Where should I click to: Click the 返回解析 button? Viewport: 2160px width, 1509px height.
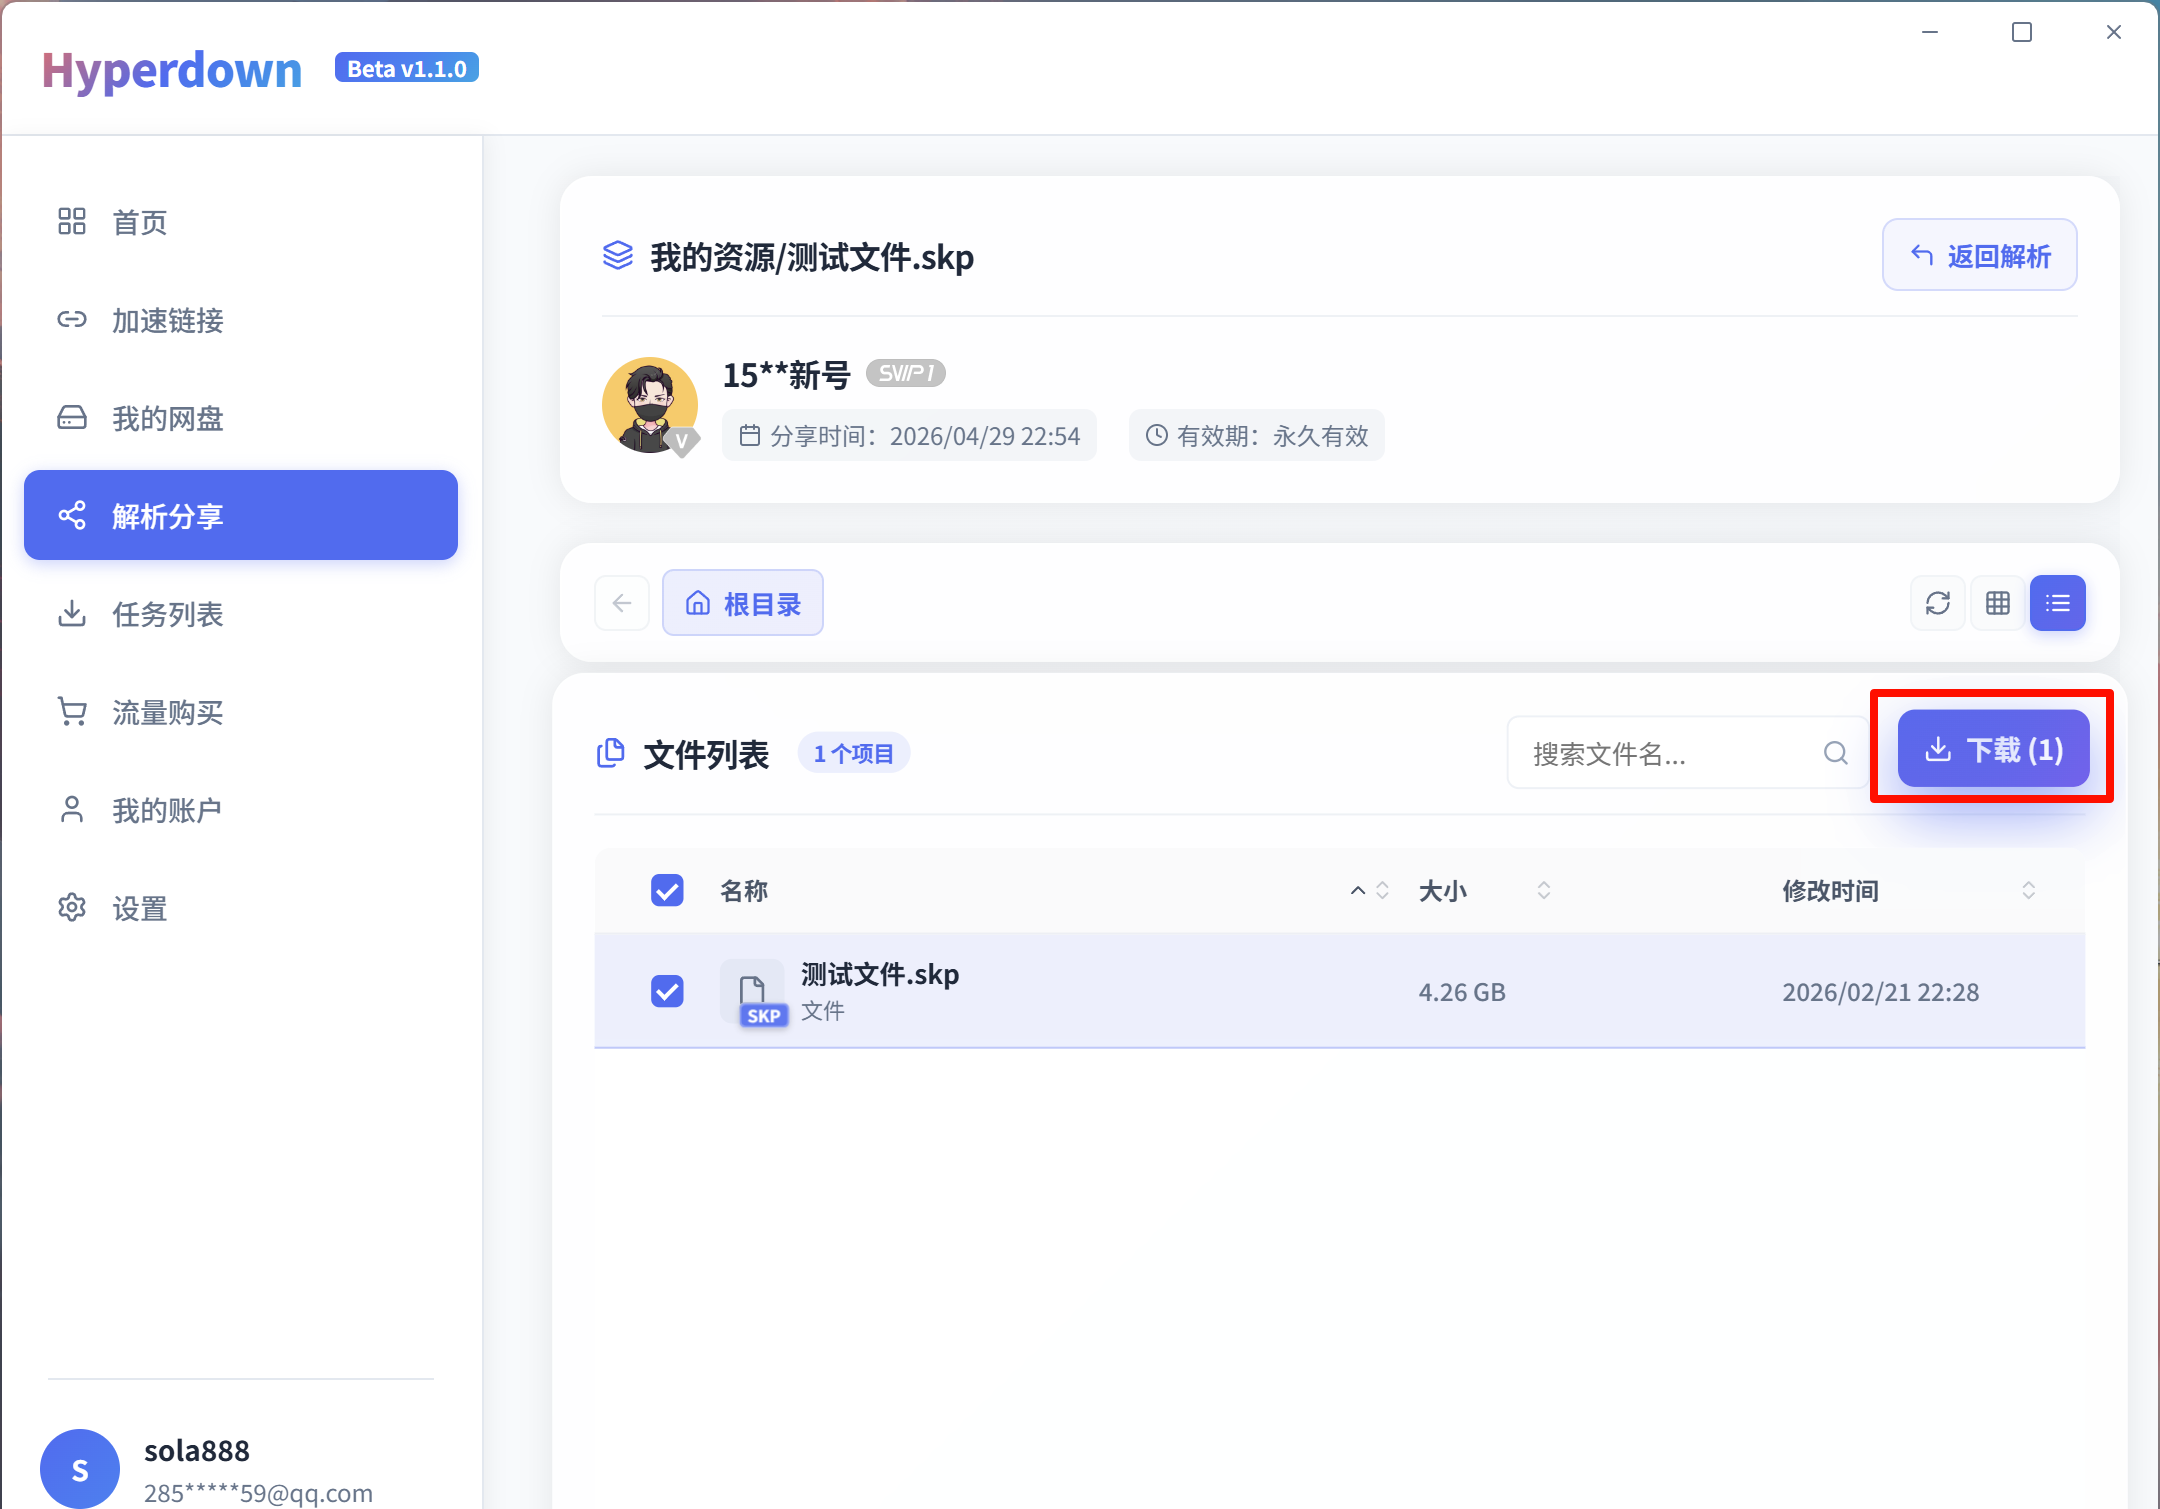tap(1979, 255)
